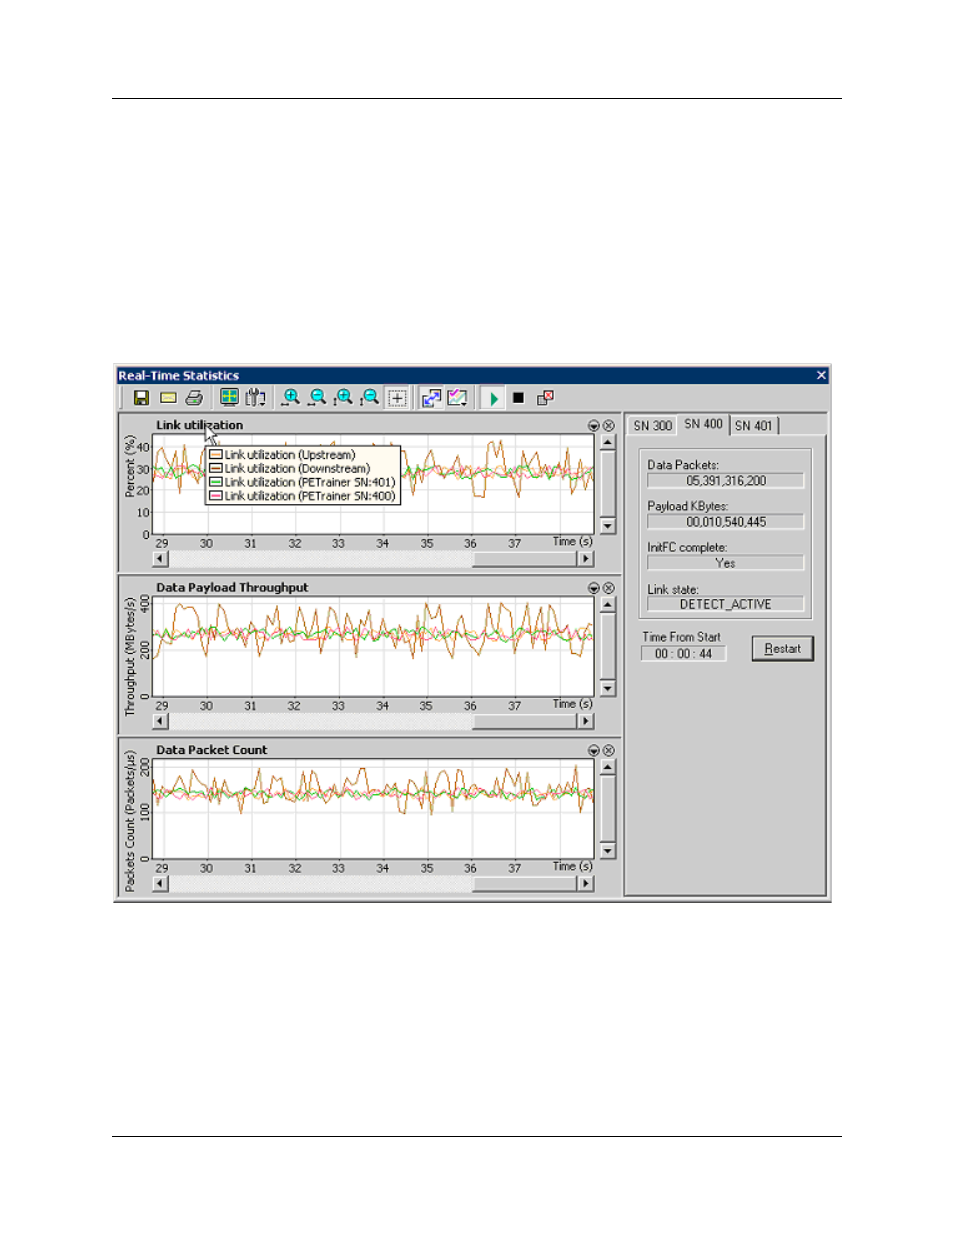
Task: Click Throughput graph vertical scroll up arrow
Action: (608, 605)
